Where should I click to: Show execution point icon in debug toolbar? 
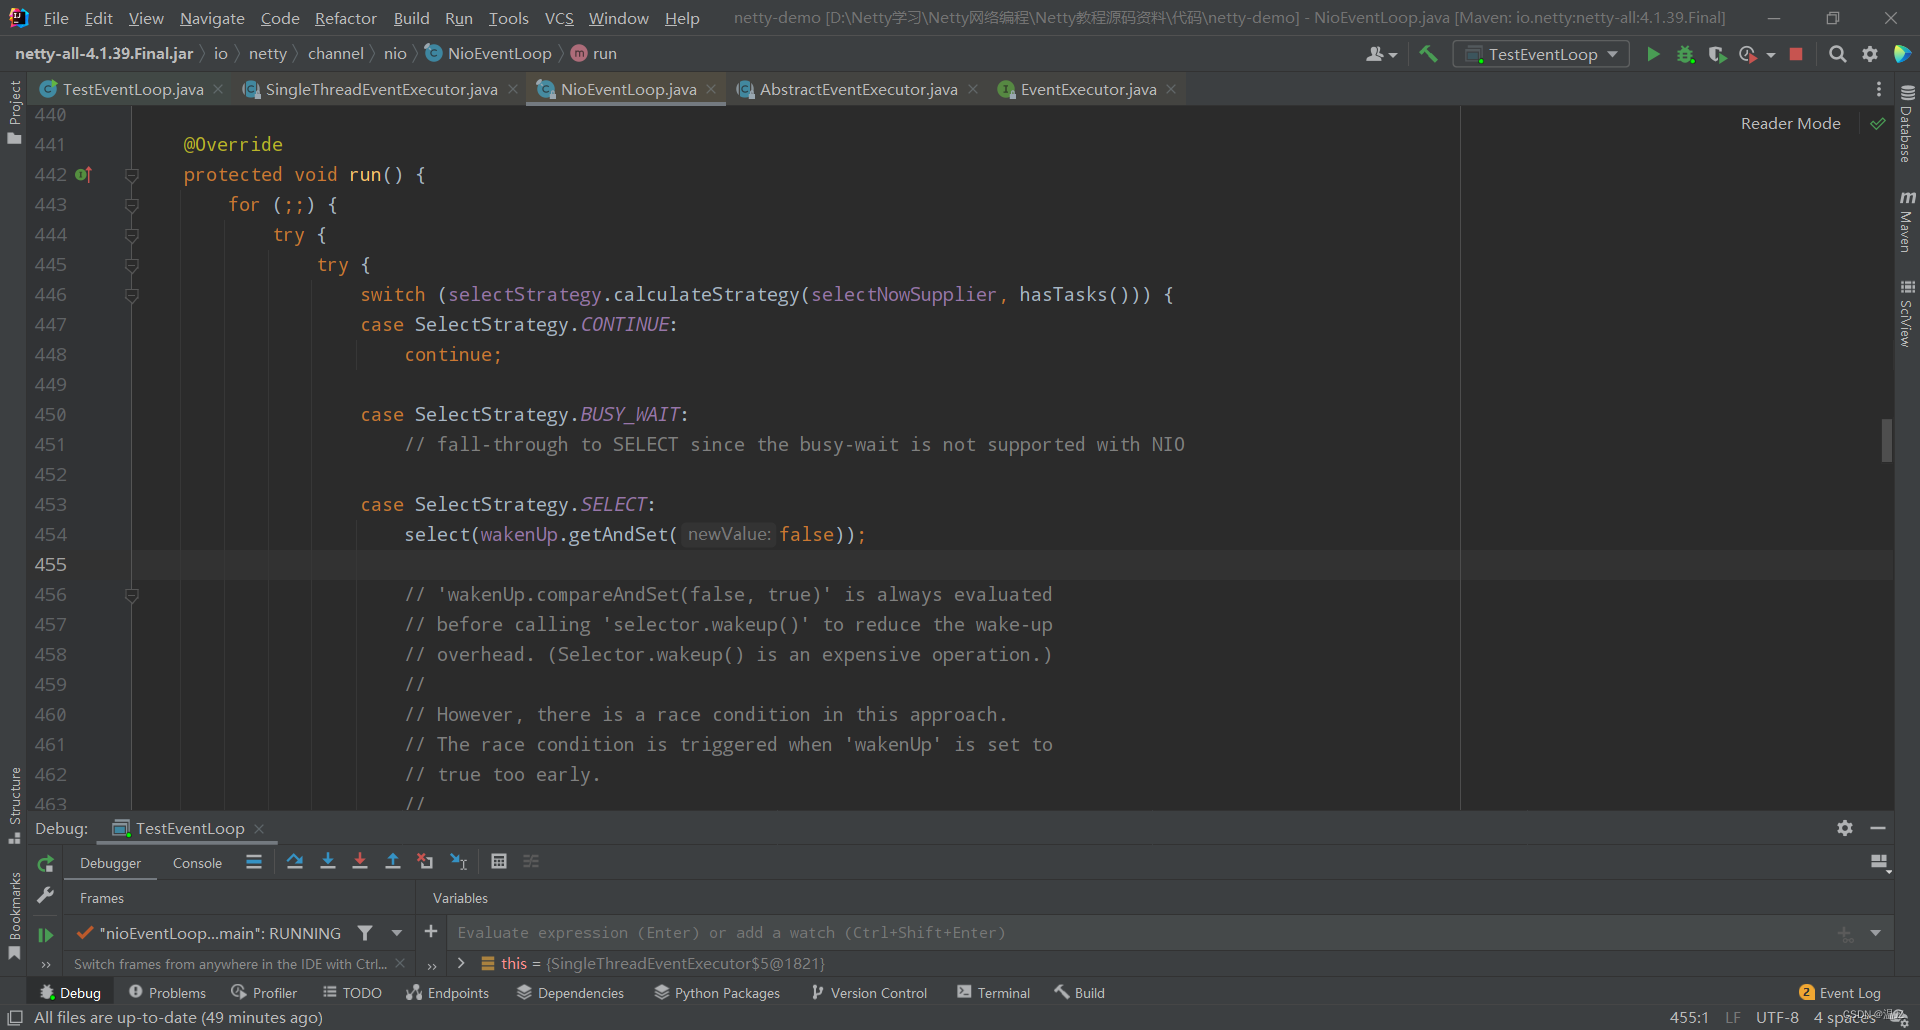click(254, 861)
